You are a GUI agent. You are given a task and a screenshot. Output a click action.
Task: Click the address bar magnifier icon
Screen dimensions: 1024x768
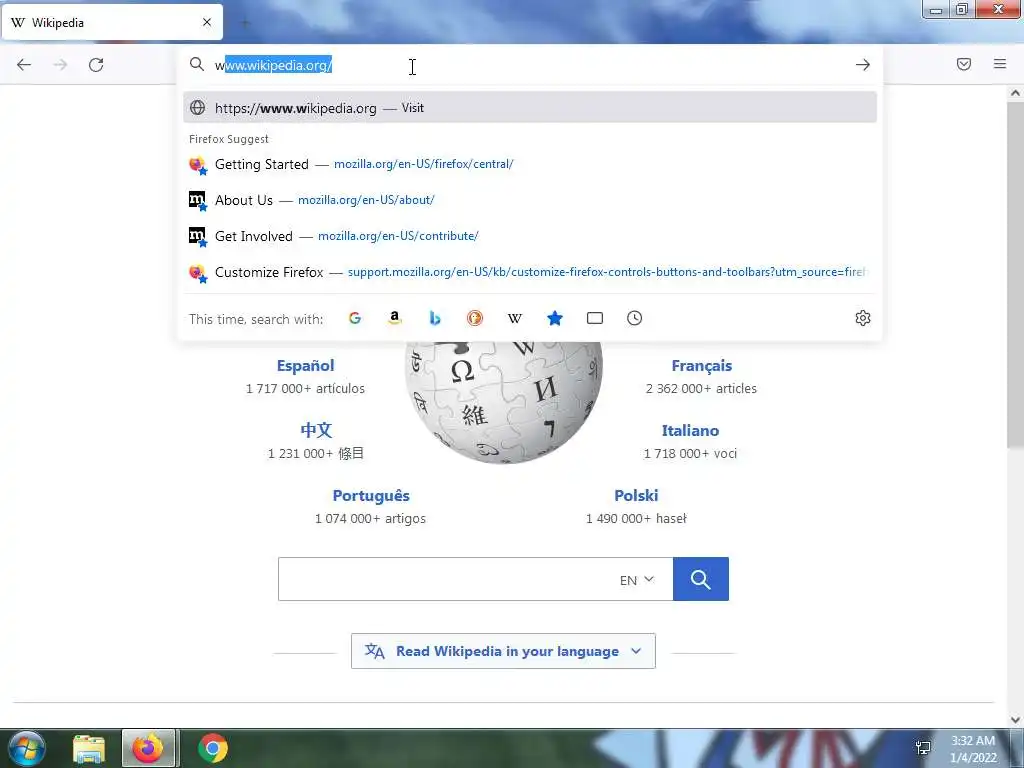[197, 64]
